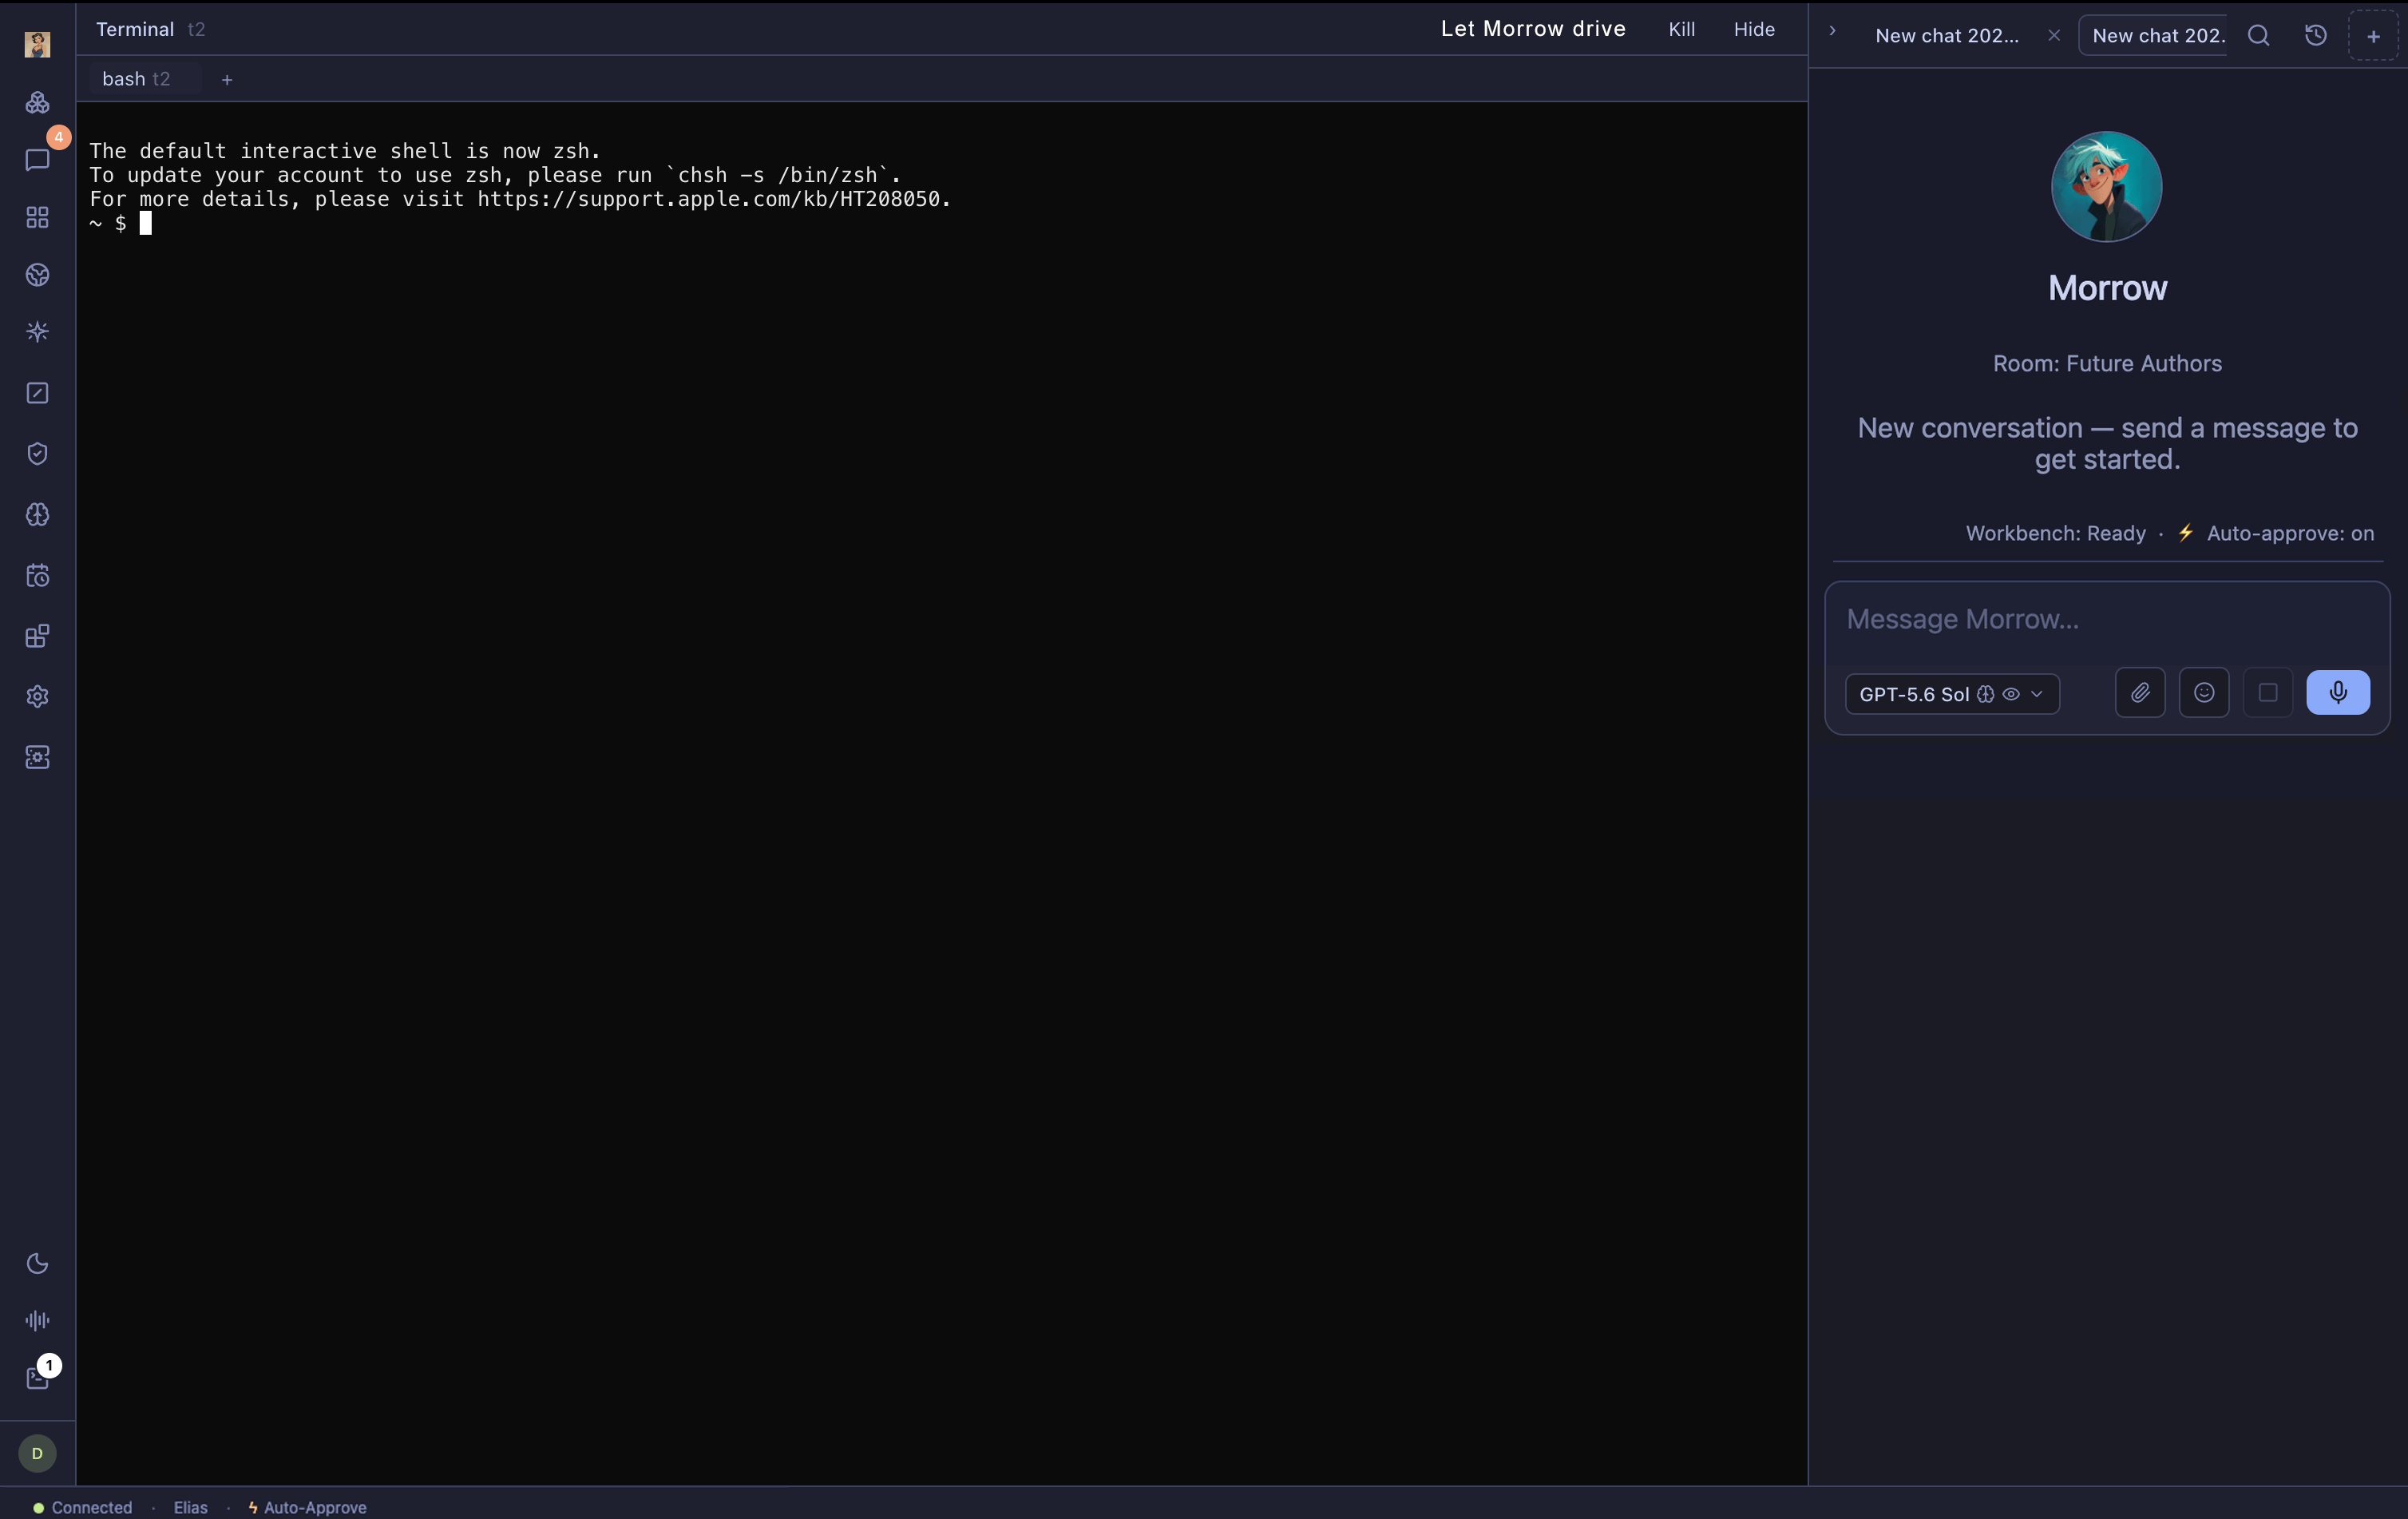Kill the terminal session
The width and height of the screenshot is (2408, 1519).
(x=1681, y=29)
